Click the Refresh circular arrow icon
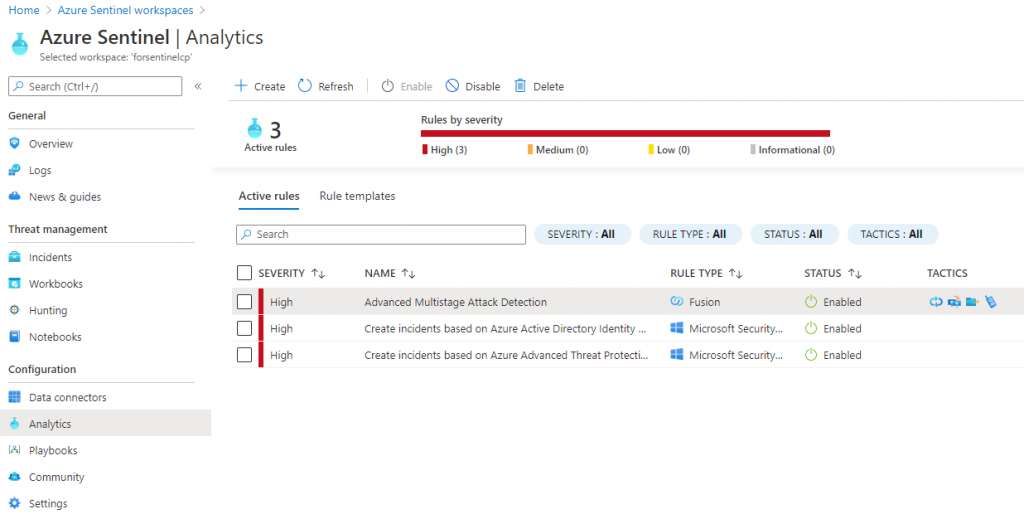This screenshot has height=514, width=1024. [x=304, y=86]
